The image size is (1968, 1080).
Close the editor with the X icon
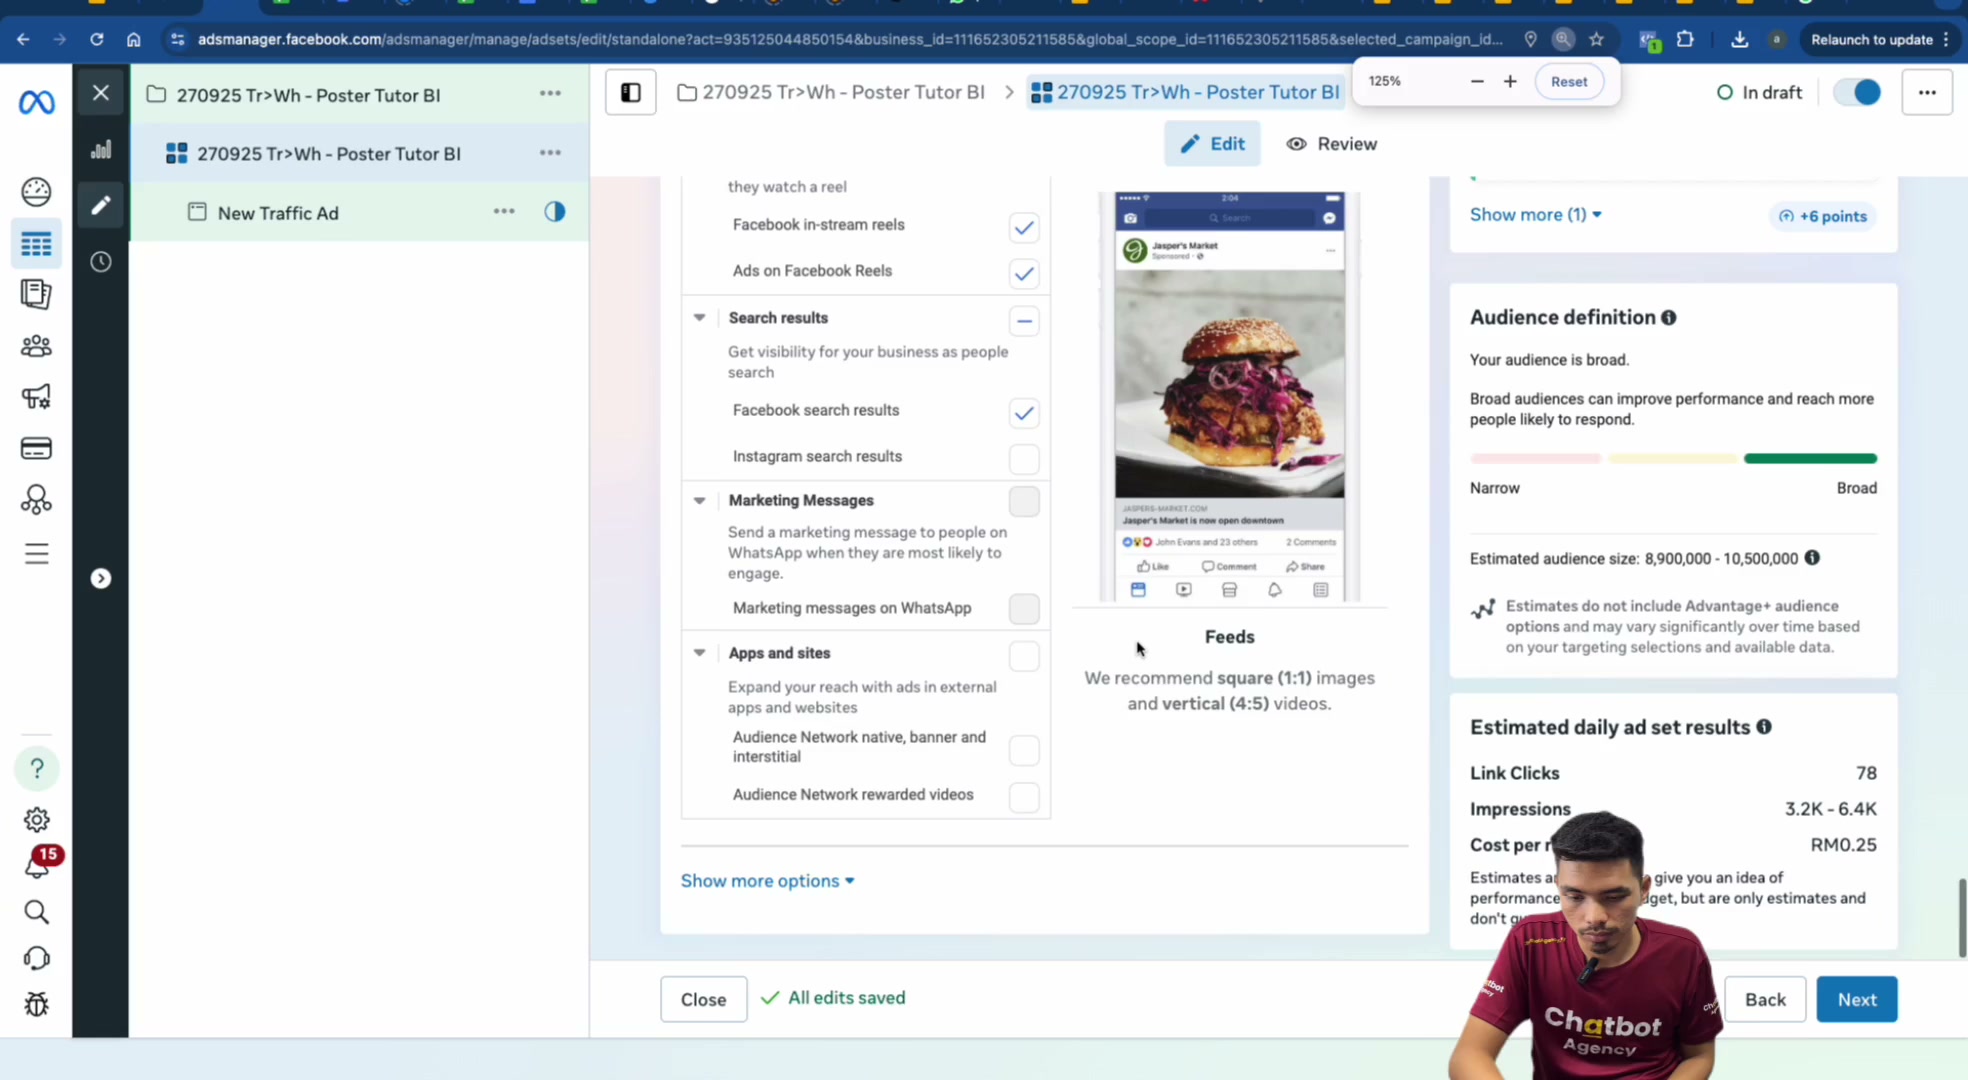click(100, 93)
